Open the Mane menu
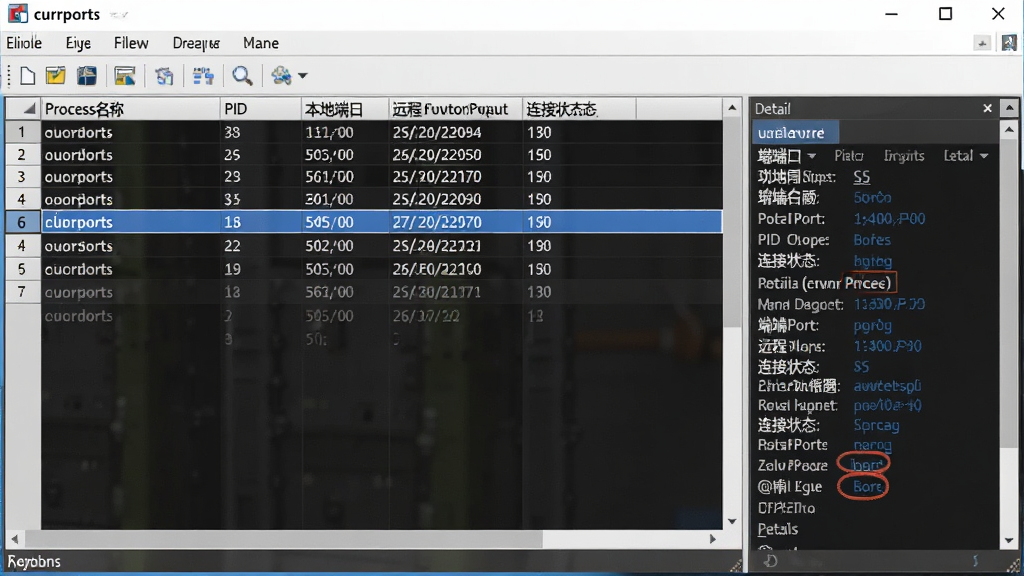Viewport: 1024px width, 576px height. pyautogui.click(x=261, y=43)
